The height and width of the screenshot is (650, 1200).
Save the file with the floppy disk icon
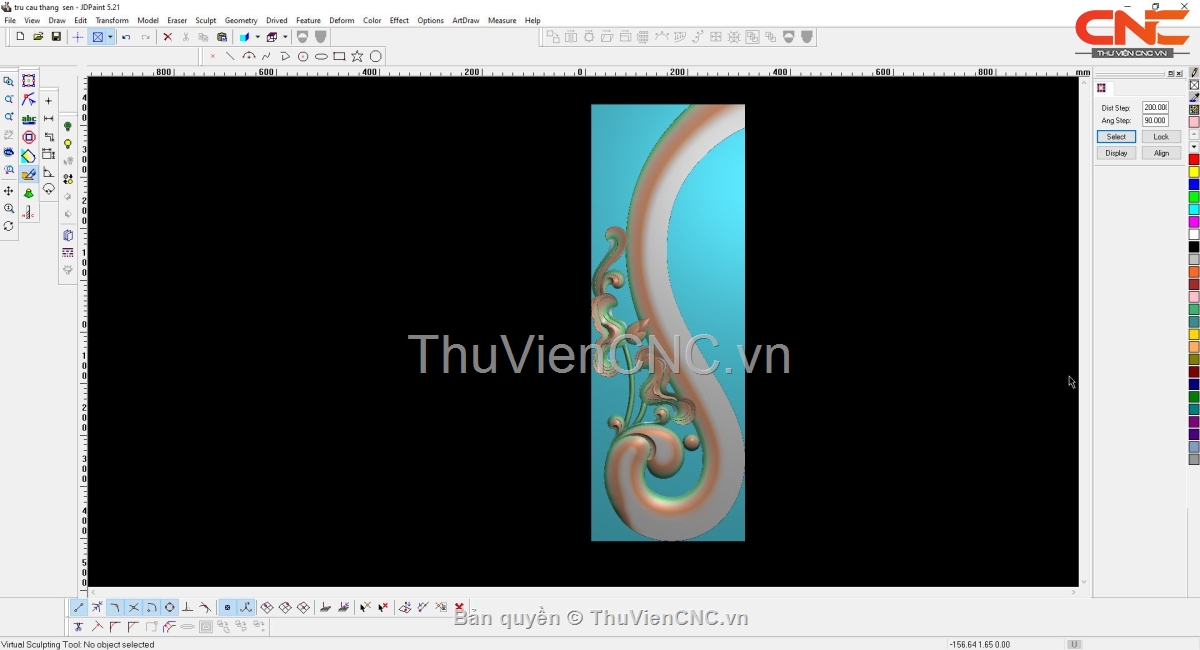click(56, 37)
